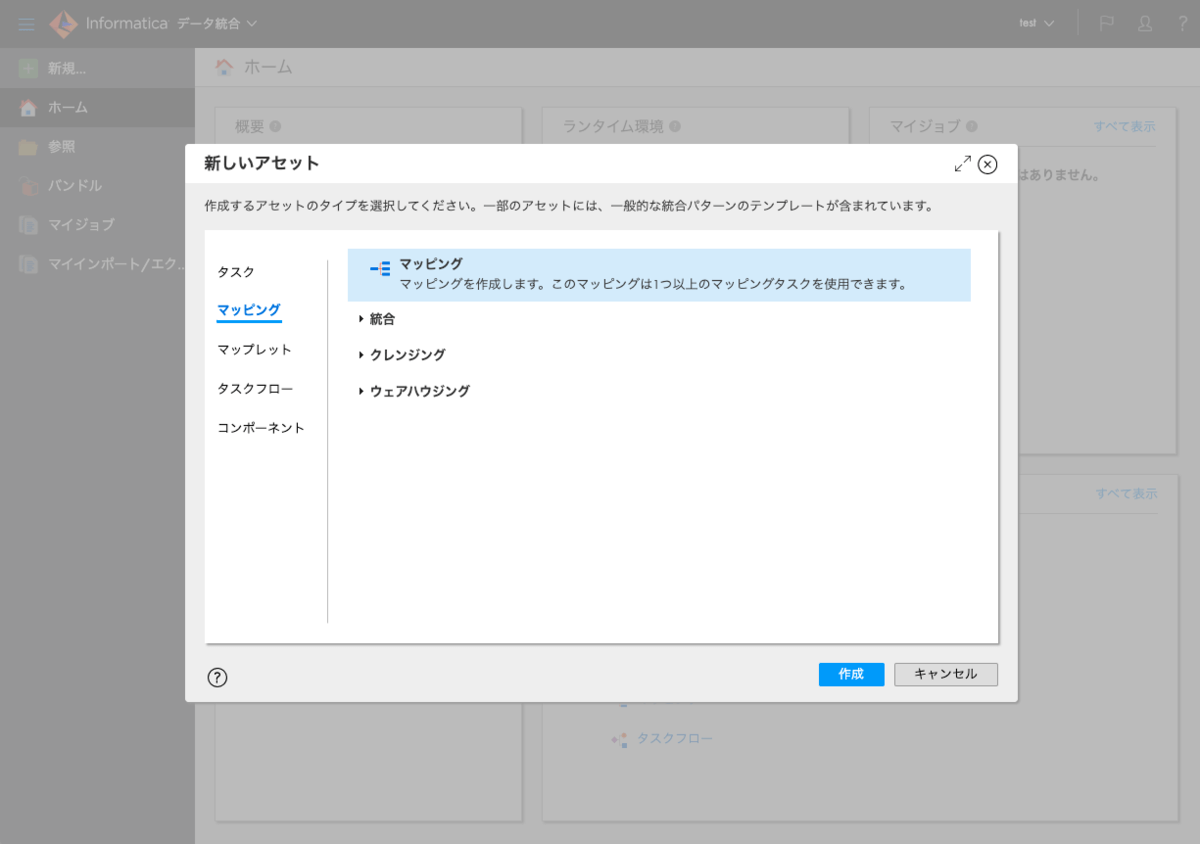Select the タスクフロー category tab
Viewport: 1200px width, 844px height.
pyautogui.click(x=255, y=389)
